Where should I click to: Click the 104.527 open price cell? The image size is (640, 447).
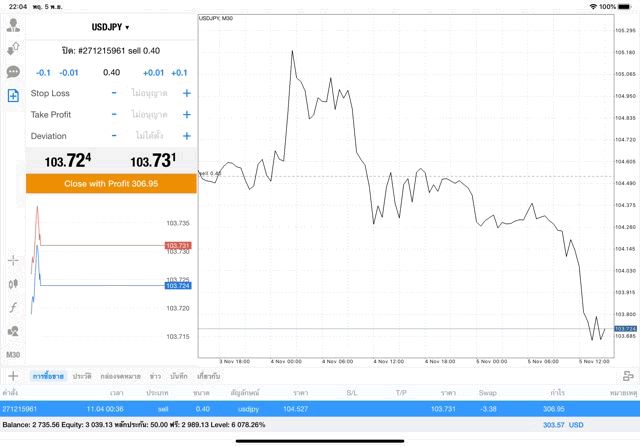[296, 409]
